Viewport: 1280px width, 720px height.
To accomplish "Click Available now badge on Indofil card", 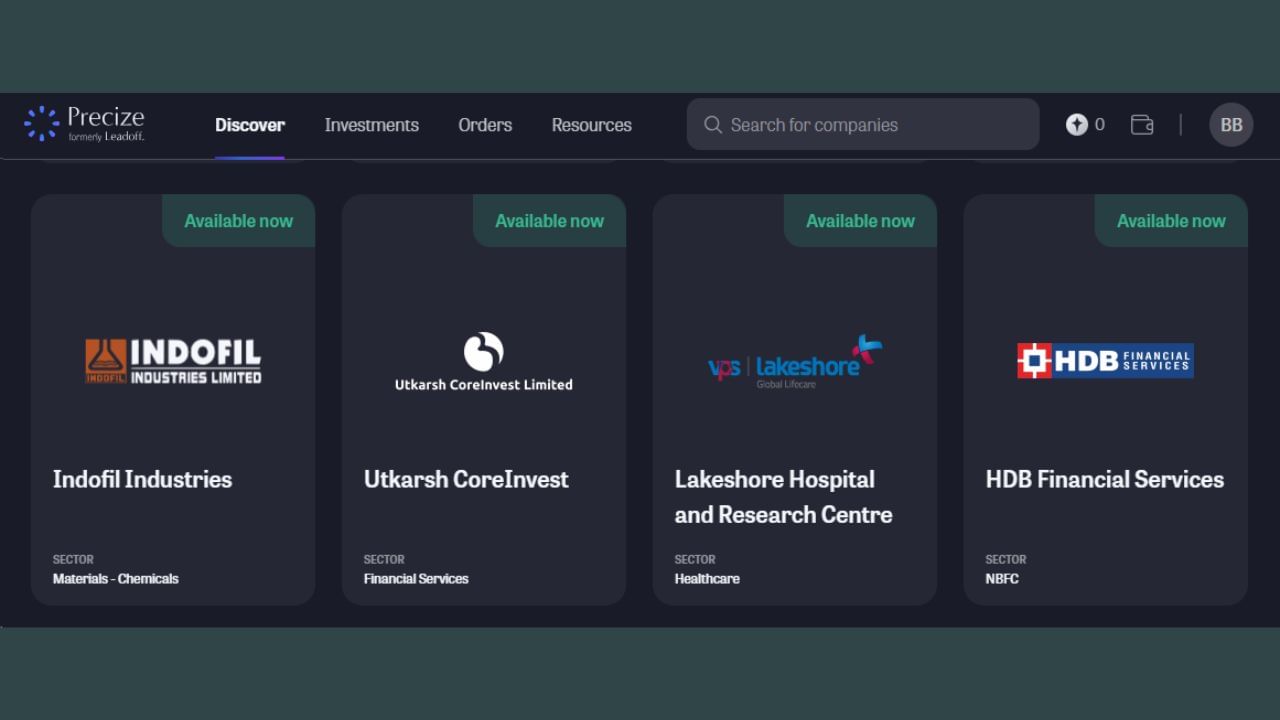I will point(238,221).
